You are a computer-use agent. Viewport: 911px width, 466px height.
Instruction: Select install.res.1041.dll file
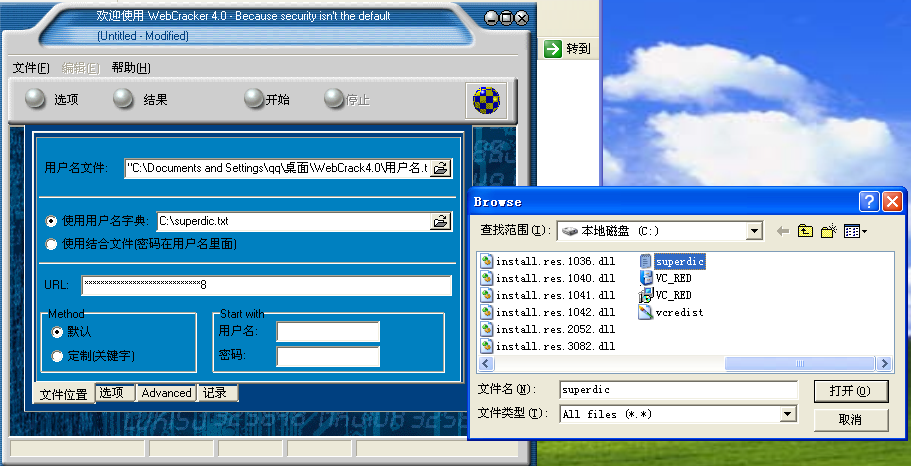[x=548, y=295]
